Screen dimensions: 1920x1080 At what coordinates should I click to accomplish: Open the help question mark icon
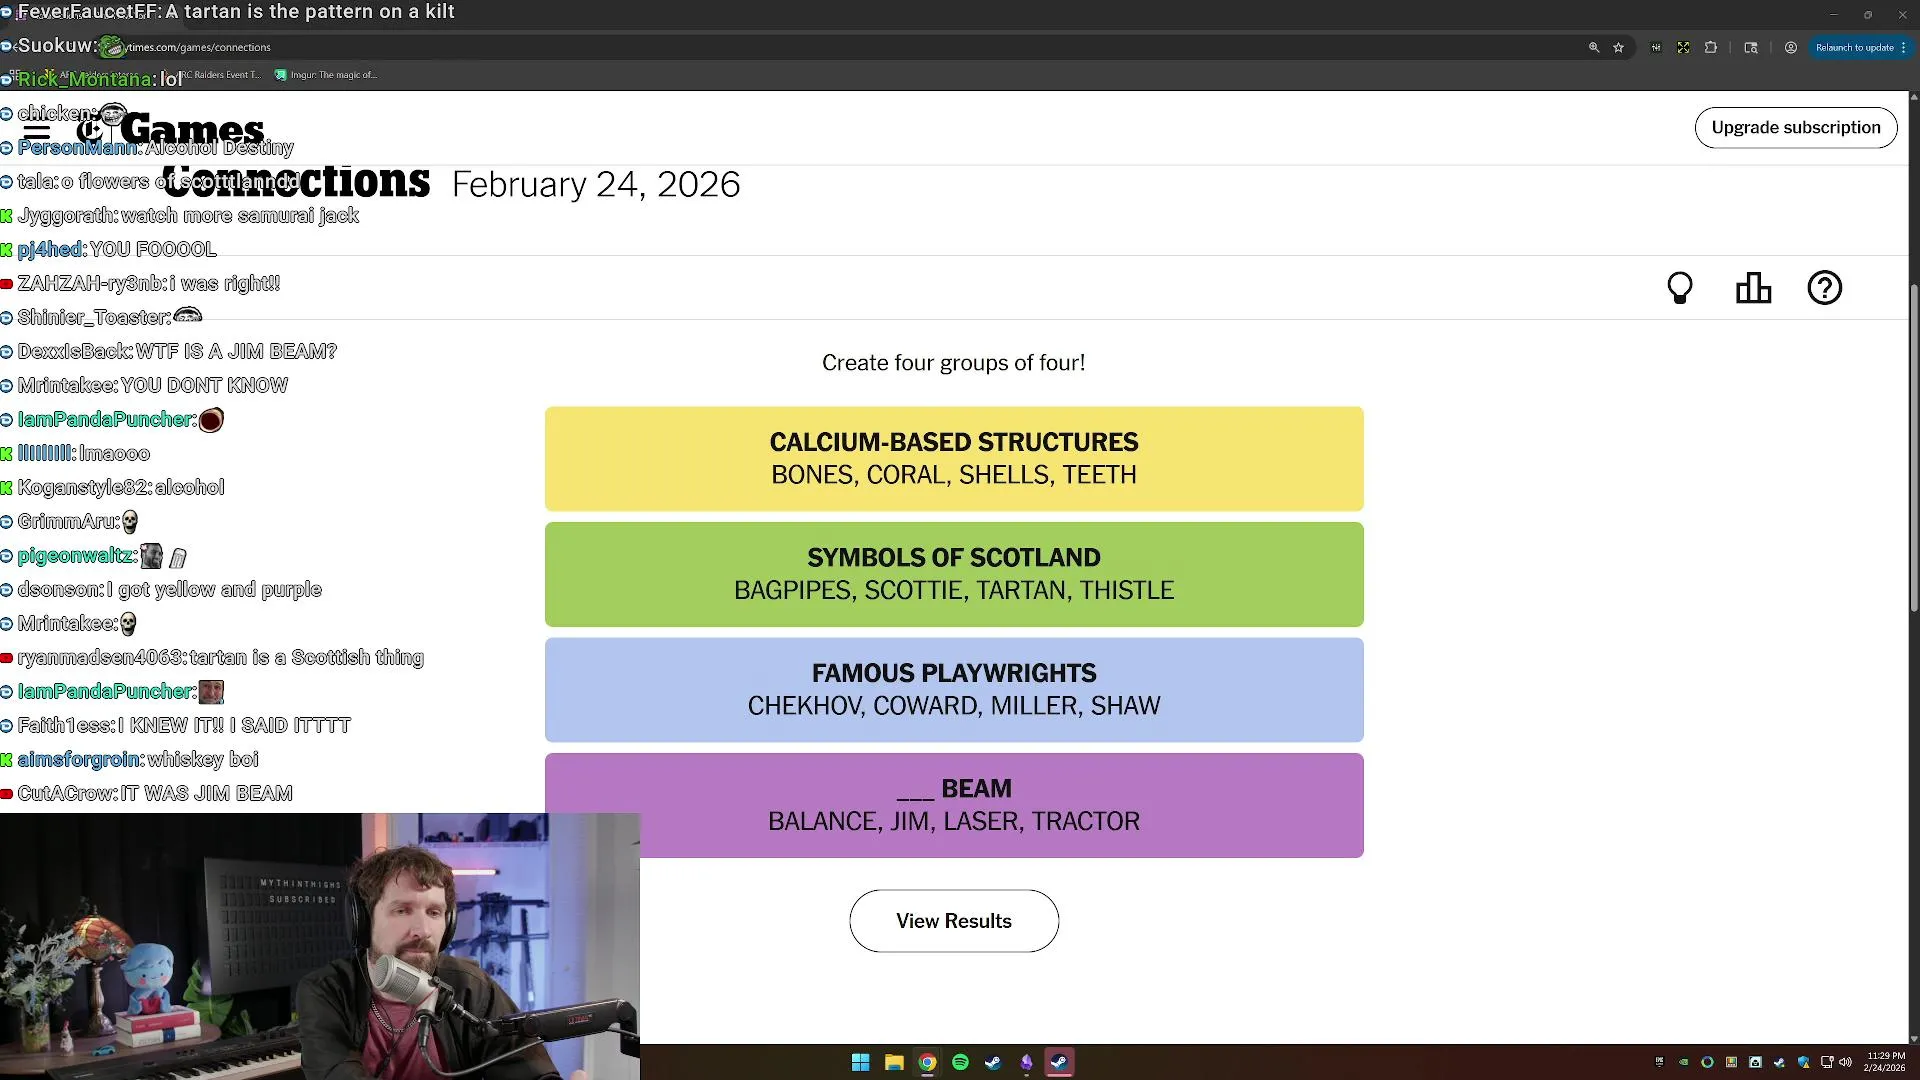click(x=1824, y=288)
